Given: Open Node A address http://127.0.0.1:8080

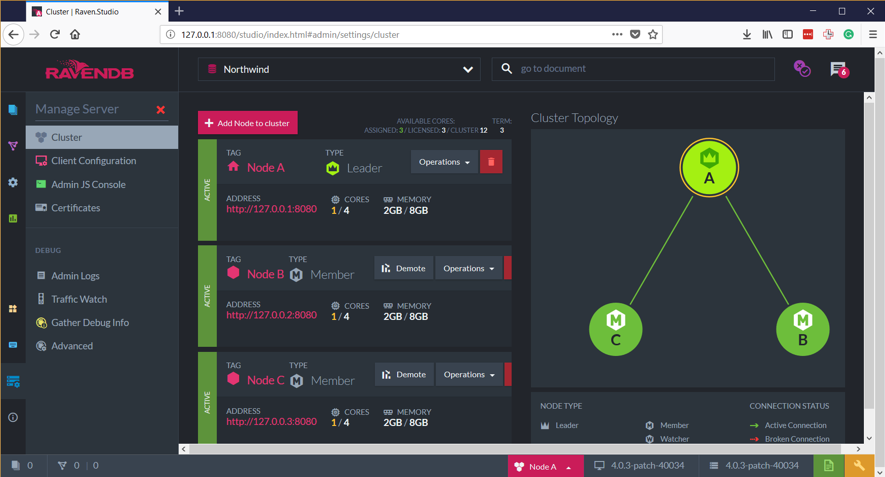Looking at the screenshot, I should 271,209.
